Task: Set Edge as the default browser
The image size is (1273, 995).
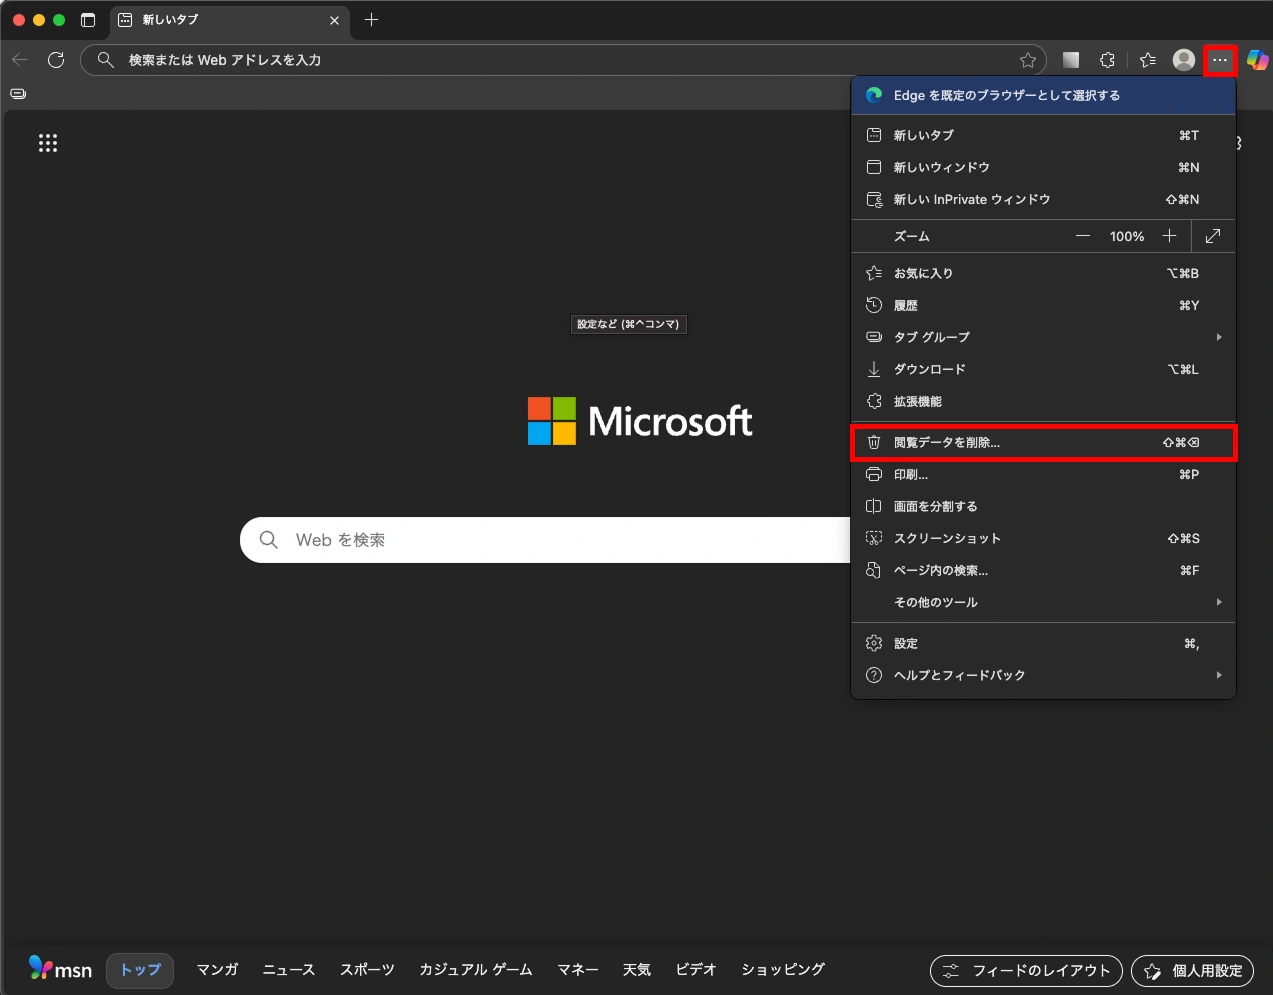Action: point(1043,95)
